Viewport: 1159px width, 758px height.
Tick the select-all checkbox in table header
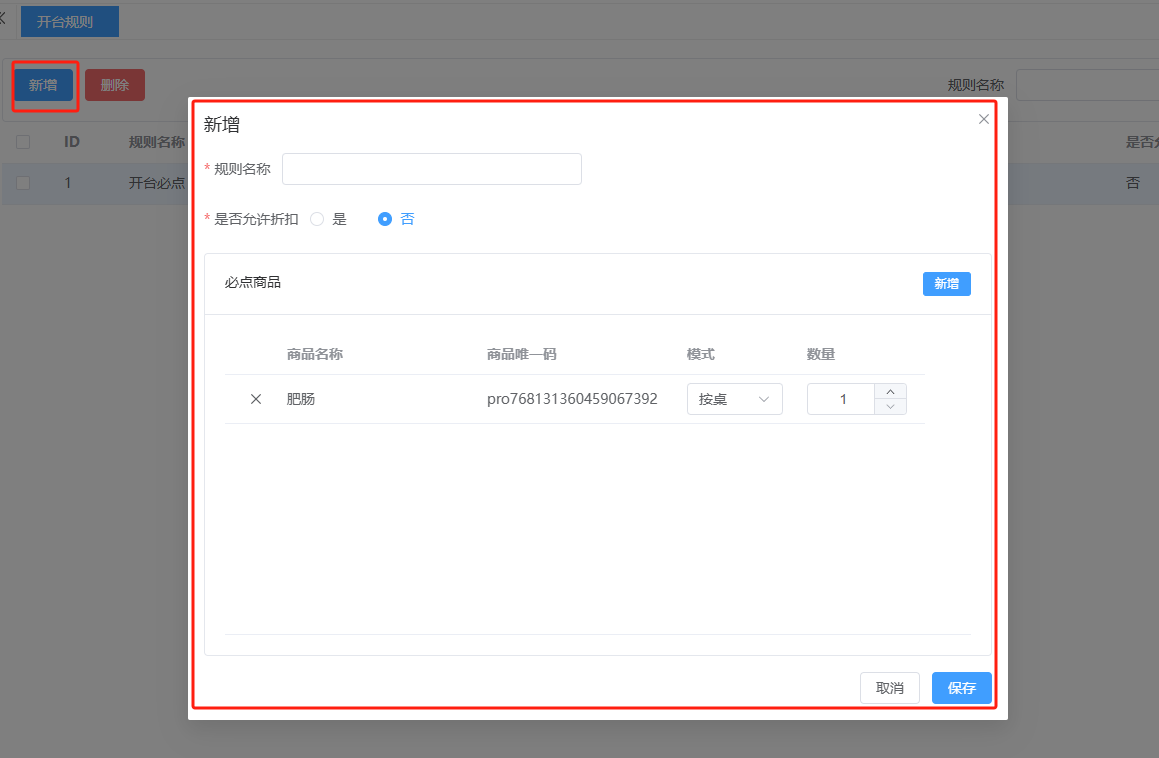(x=23, y=142)
